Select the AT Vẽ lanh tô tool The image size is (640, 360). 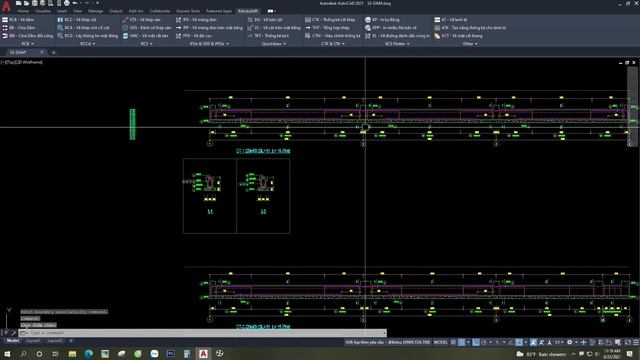click(x=451, y=20)
